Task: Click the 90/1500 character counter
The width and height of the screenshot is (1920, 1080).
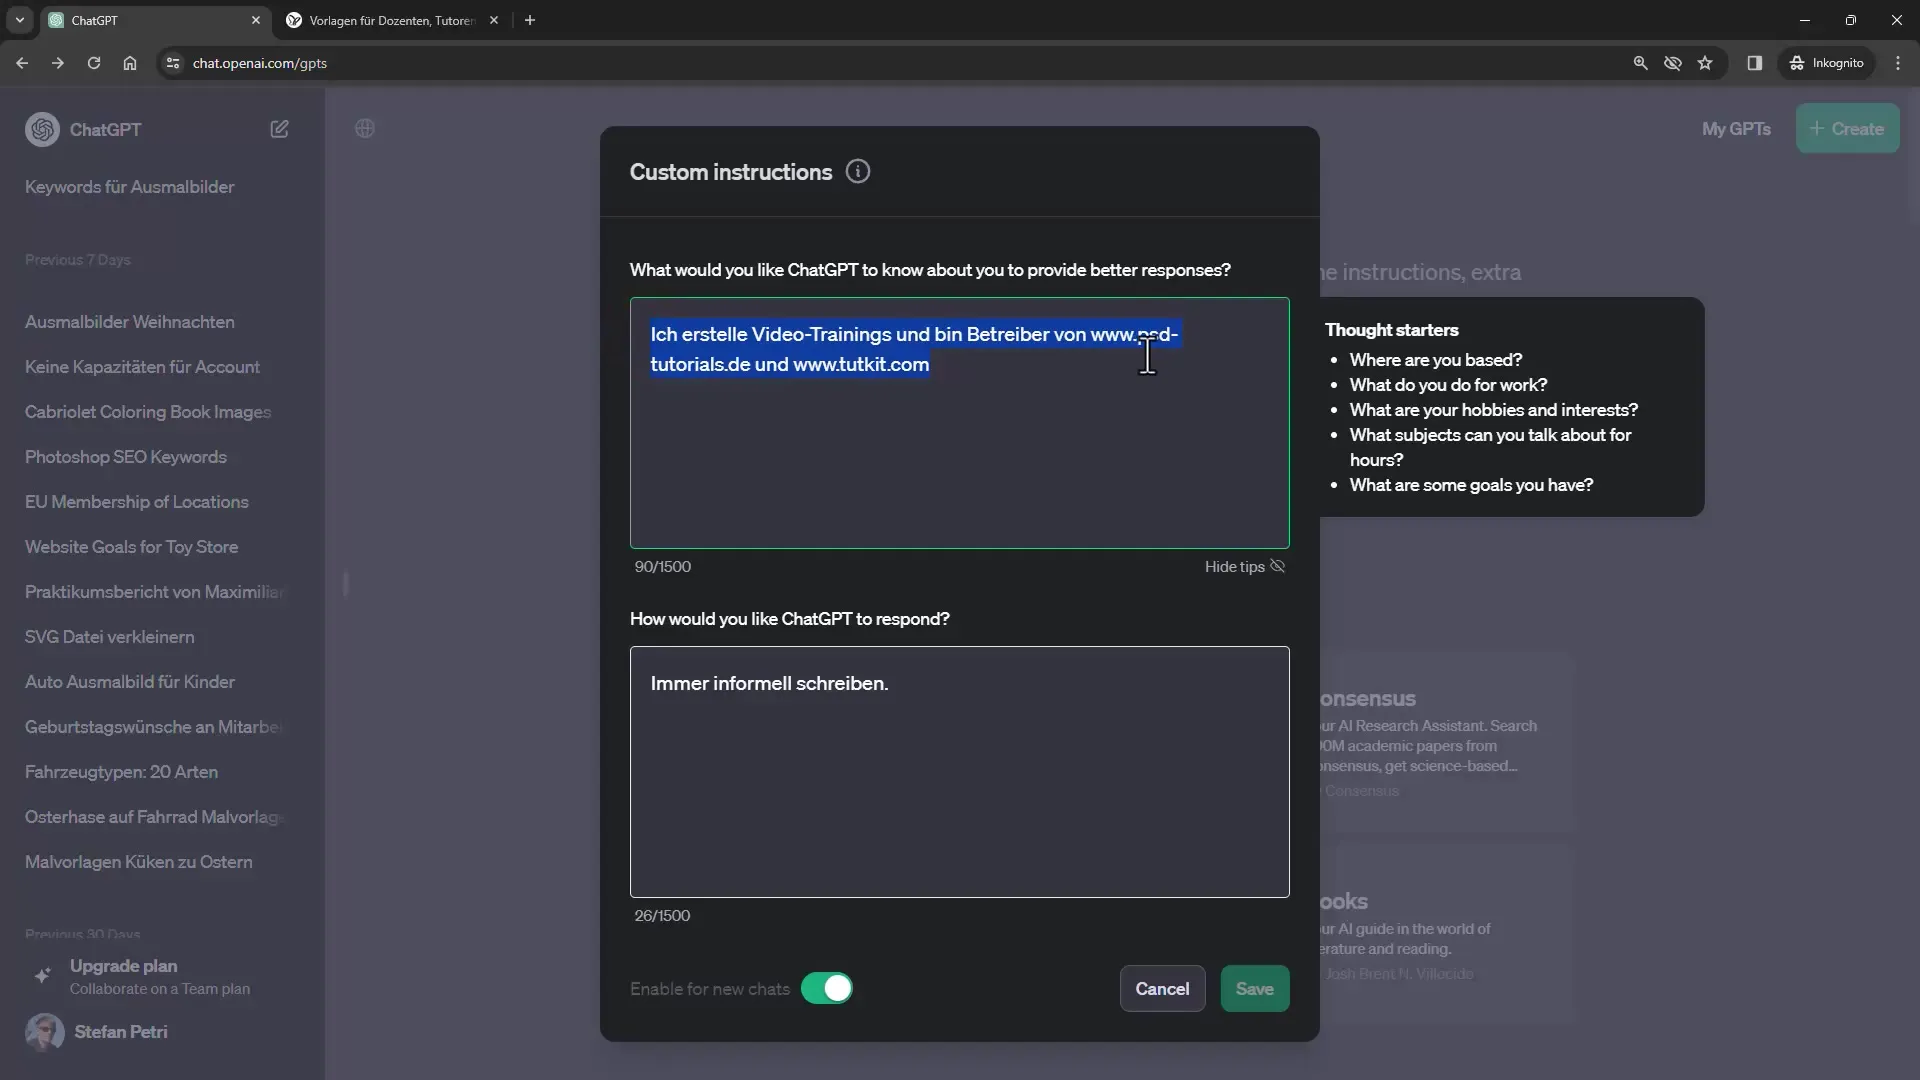Action: pos(663,567)
